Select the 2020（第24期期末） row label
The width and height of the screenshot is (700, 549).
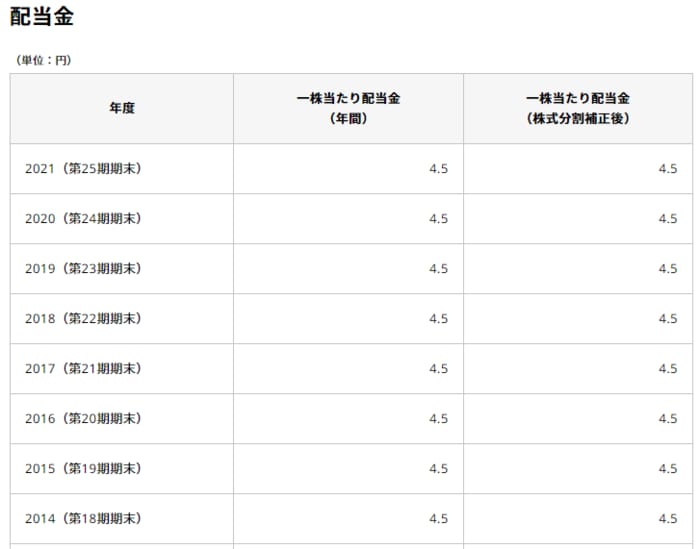pos(83,219)
